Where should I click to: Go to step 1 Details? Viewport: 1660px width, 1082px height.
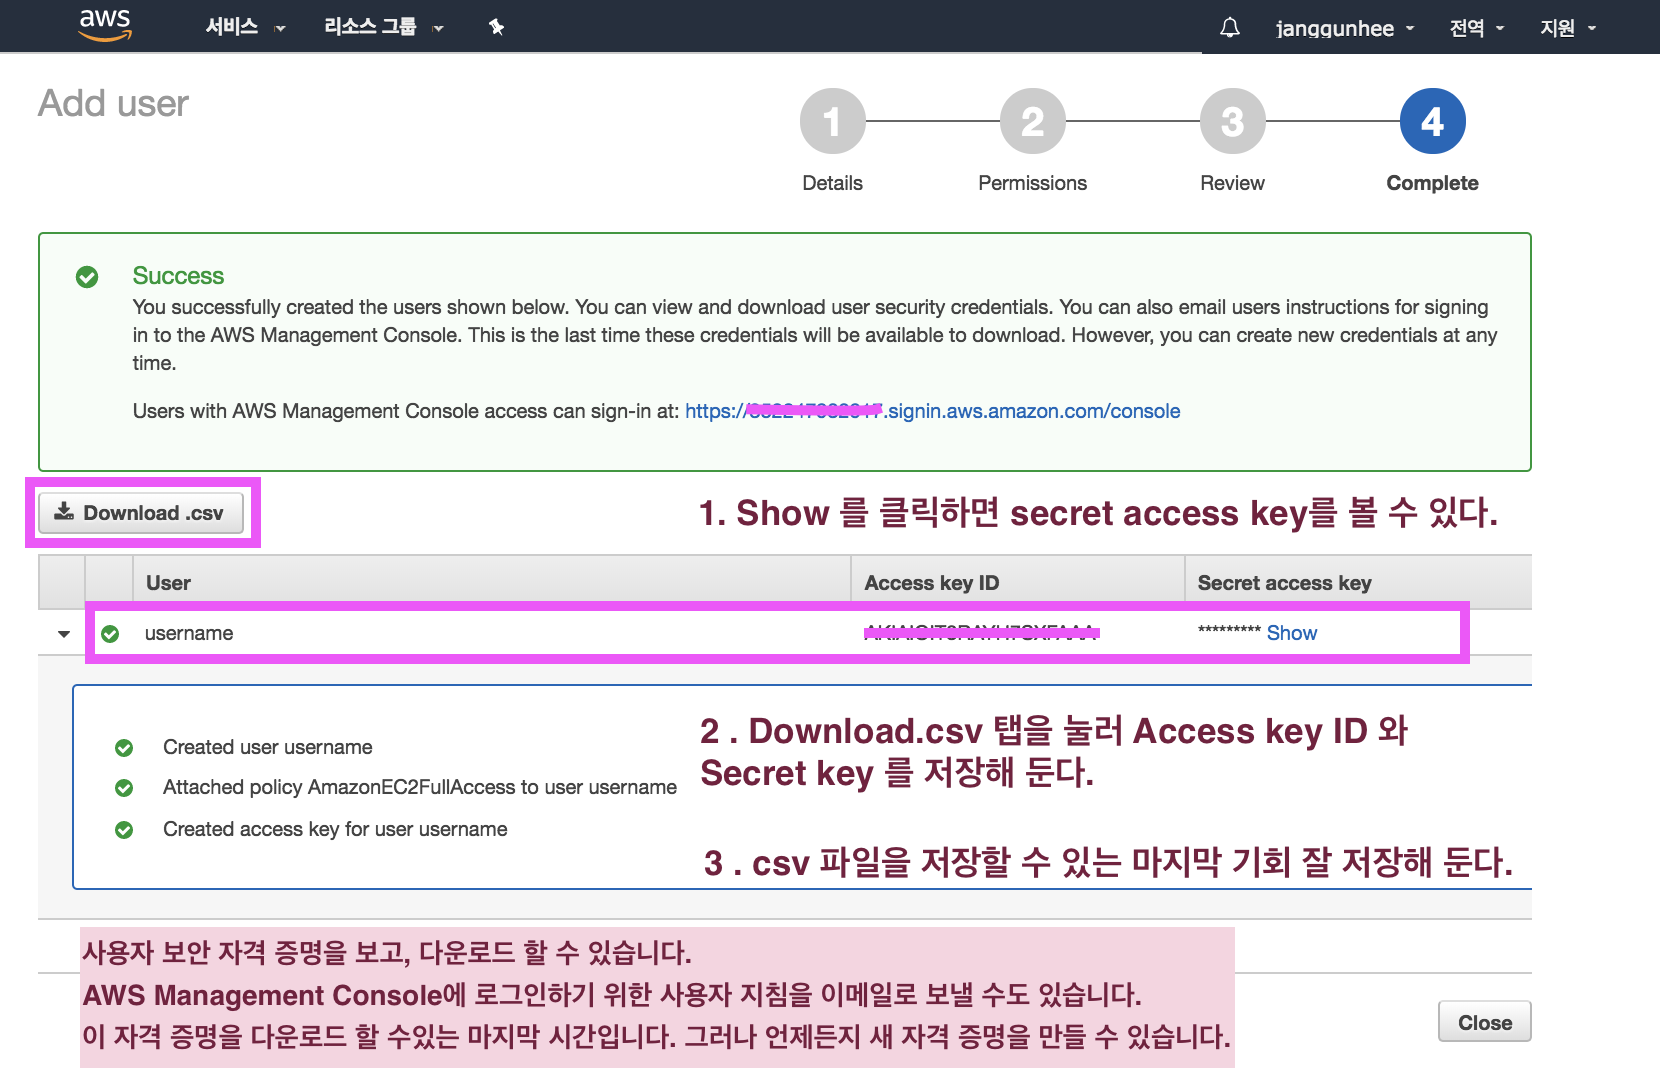coord(832,122)
